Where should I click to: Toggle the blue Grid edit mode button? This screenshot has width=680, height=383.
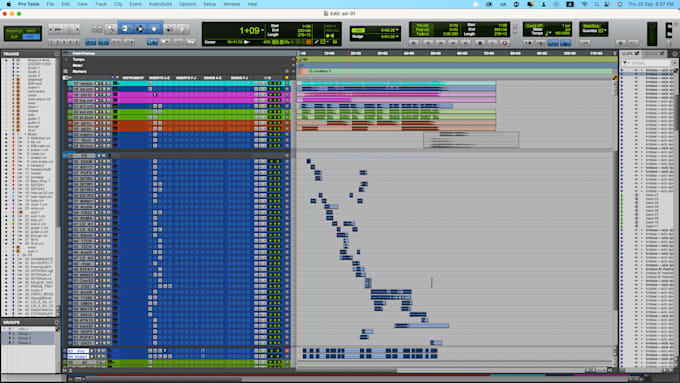coord(32,37)
